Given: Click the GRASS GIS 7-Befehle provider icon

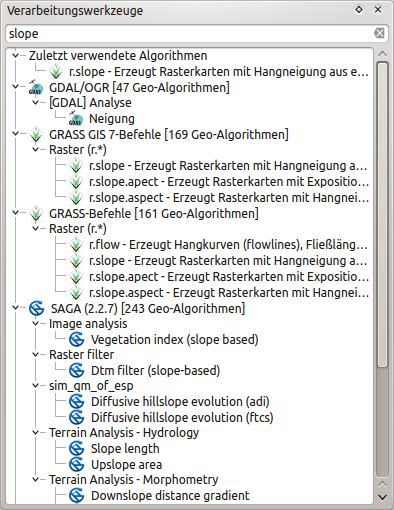Looking at the screenshot, I should (36, 135).
